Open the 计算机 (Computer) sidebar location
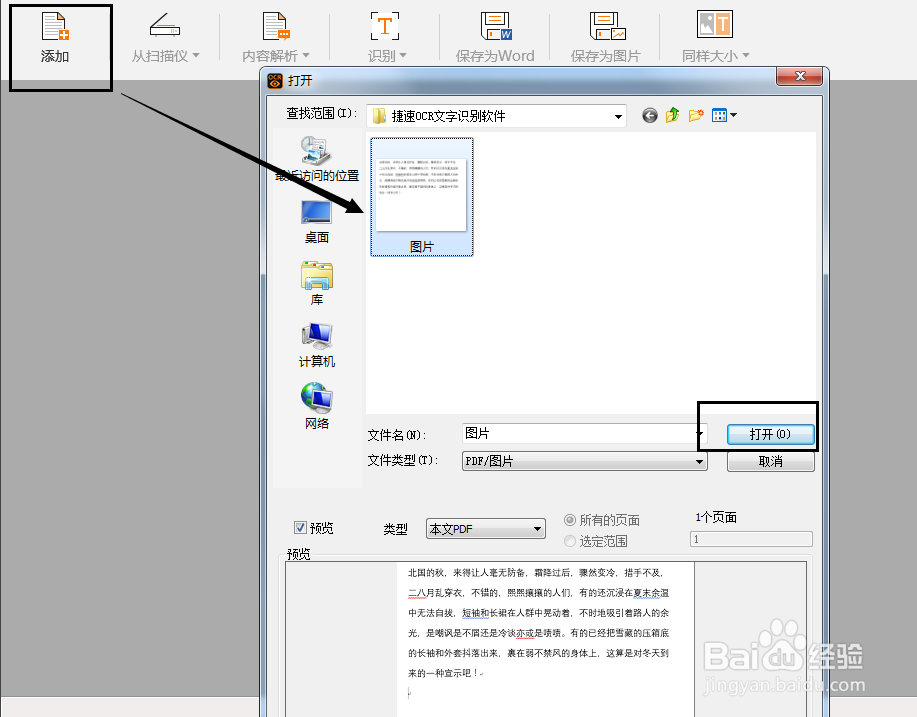 tap(316, 345)
